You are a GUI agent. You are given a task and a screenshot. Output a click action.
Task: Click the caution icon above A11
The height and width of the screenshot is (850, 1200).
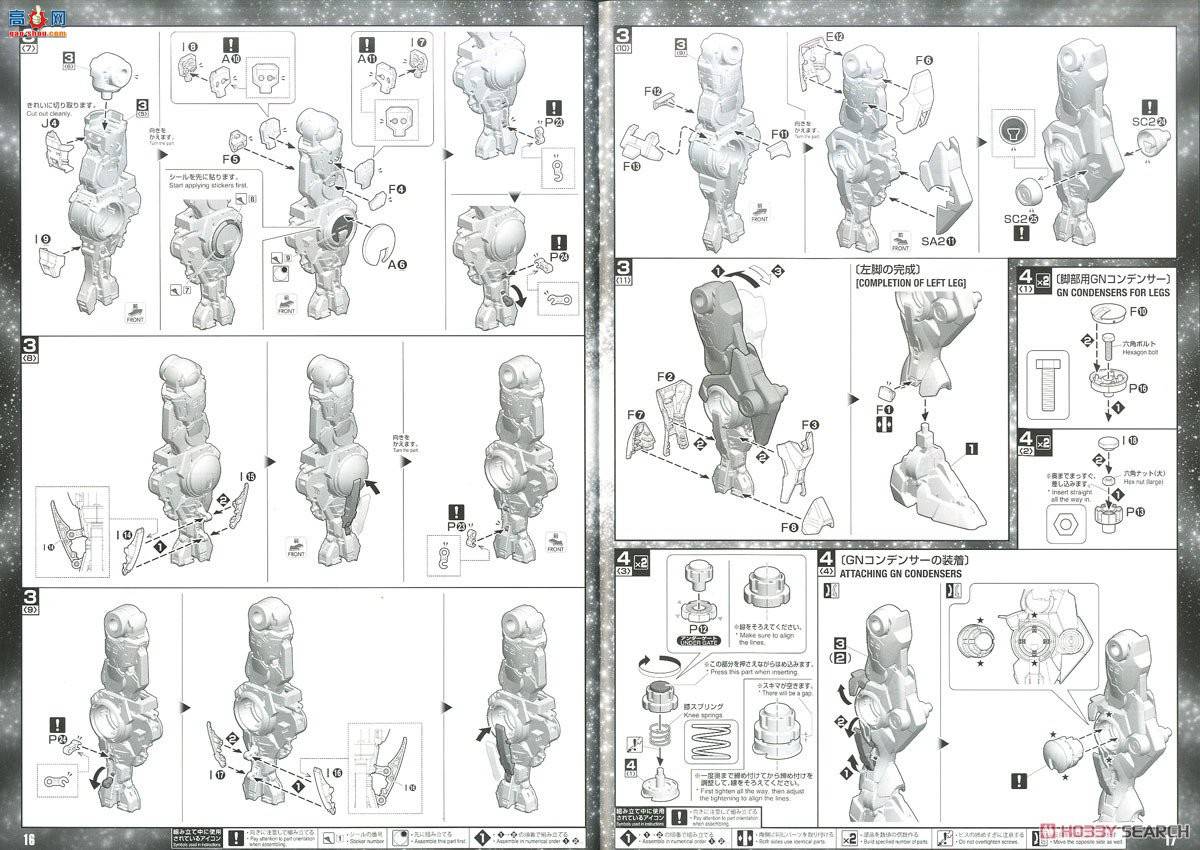[x=367, y=44]
